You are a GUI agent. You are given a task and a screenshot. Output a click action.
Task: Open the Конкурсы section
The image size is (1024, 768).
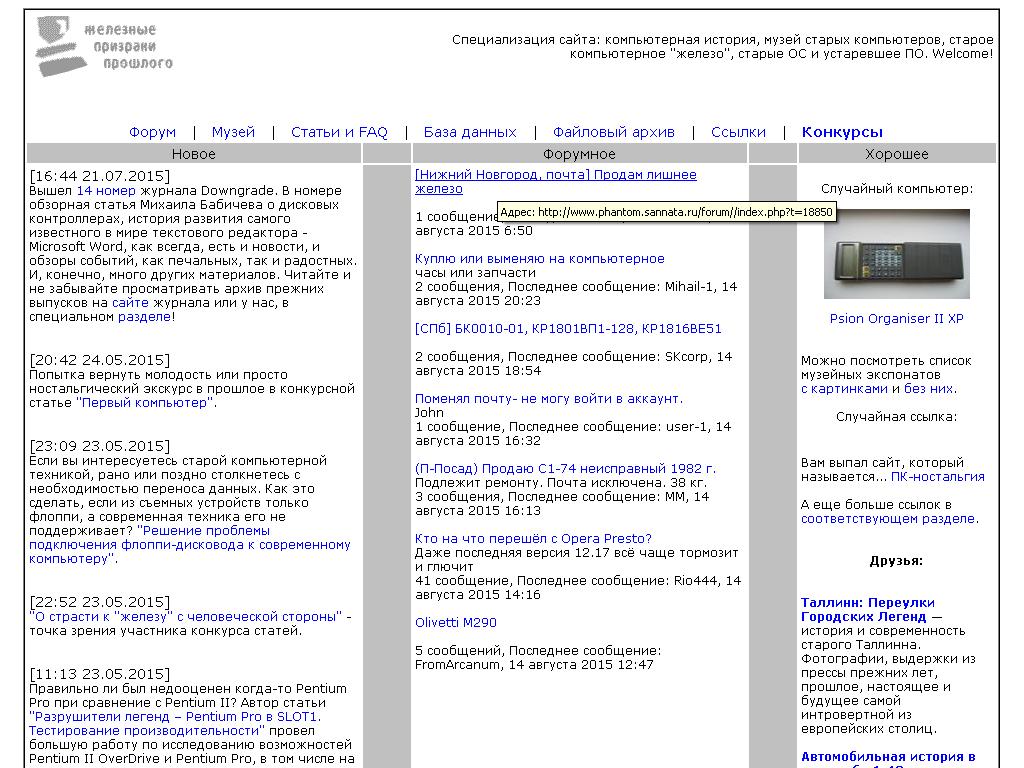[x=842, y=132]
